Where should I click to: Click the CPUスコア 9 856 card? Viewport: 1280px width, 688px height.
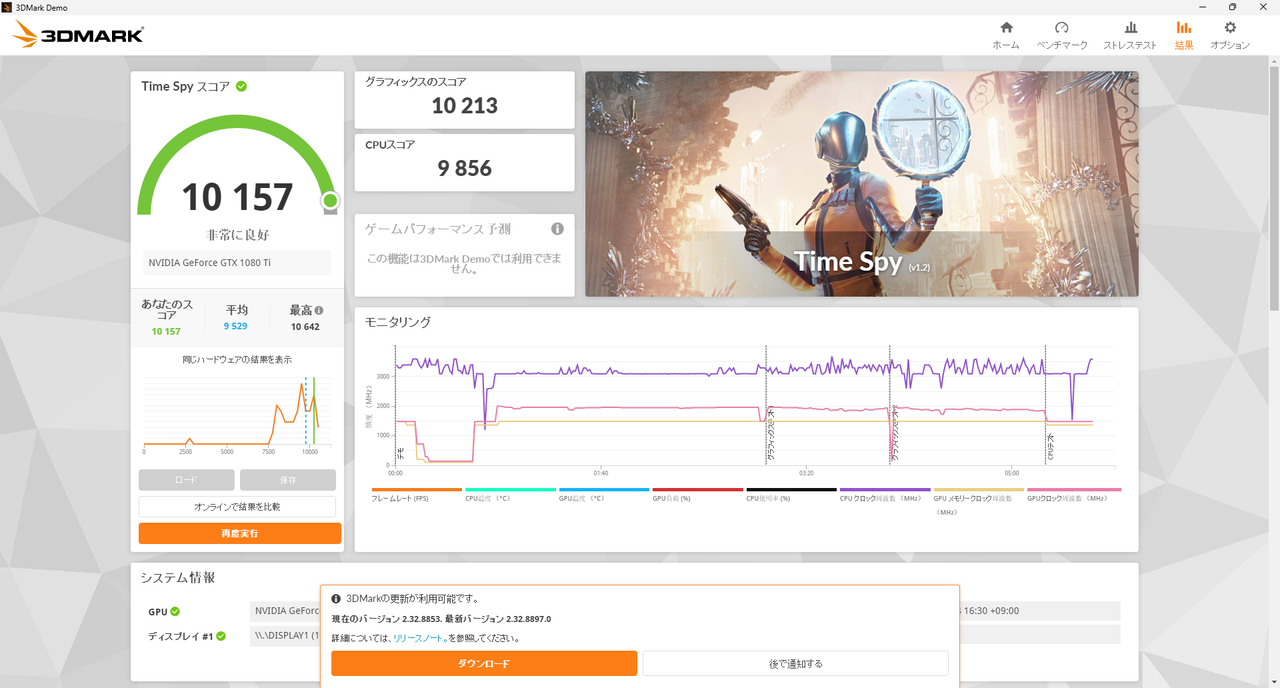pos(465,162)
